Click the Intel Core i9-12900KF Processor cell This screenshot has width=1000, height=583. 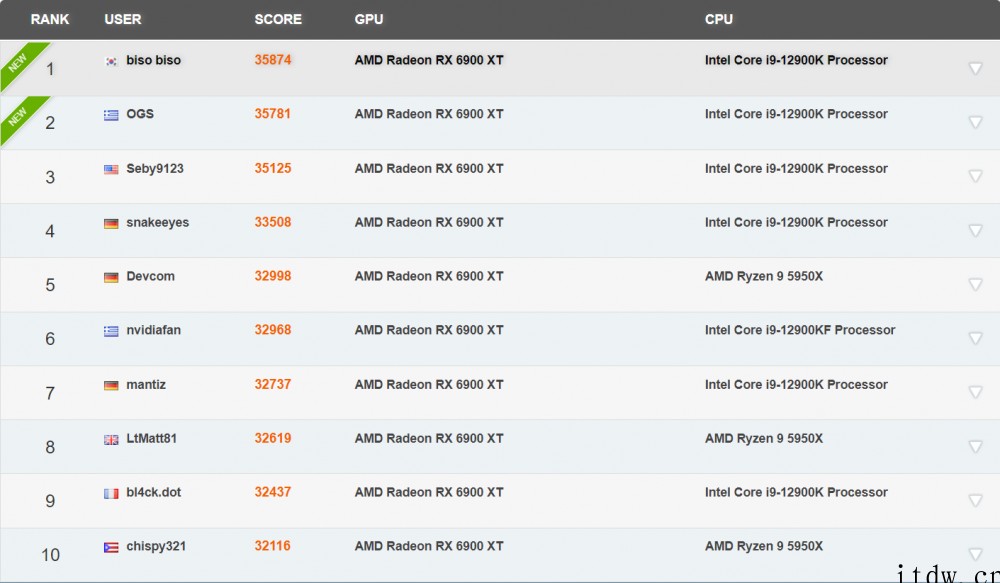pyautogui.click(x=800, y=330)
